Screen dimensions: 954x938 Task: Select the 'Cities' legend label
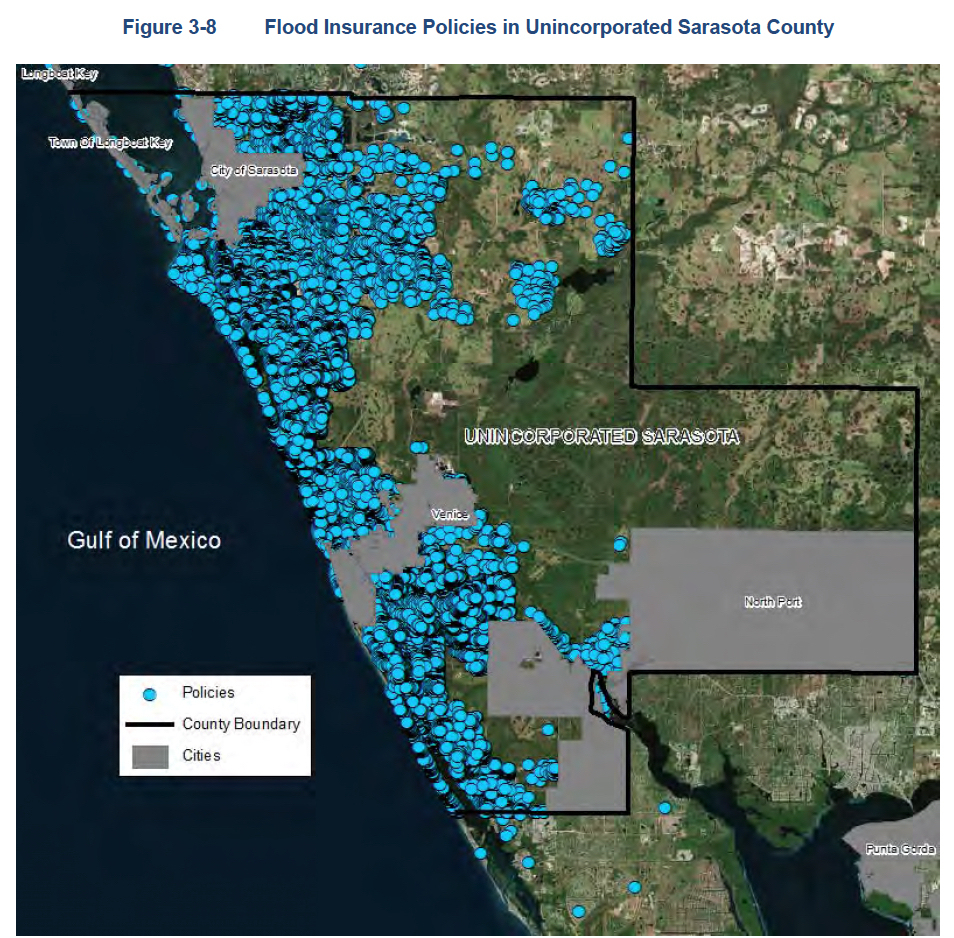(x=201, y=755)
